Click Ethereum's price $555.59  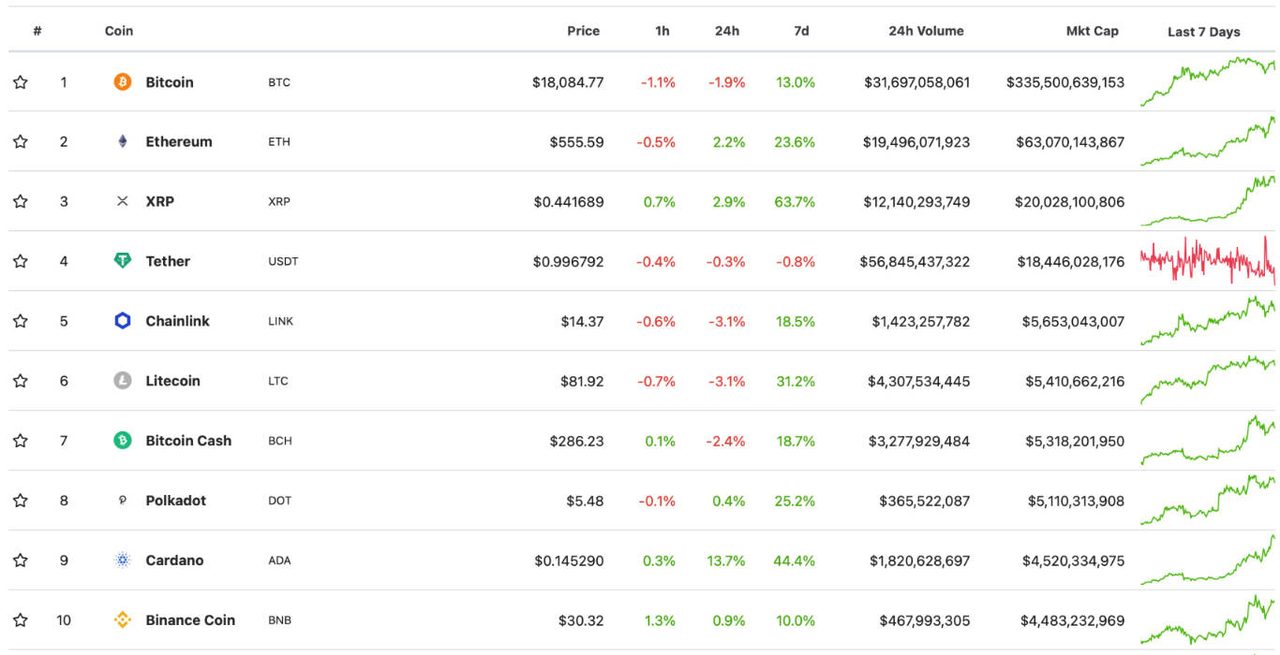577,142
